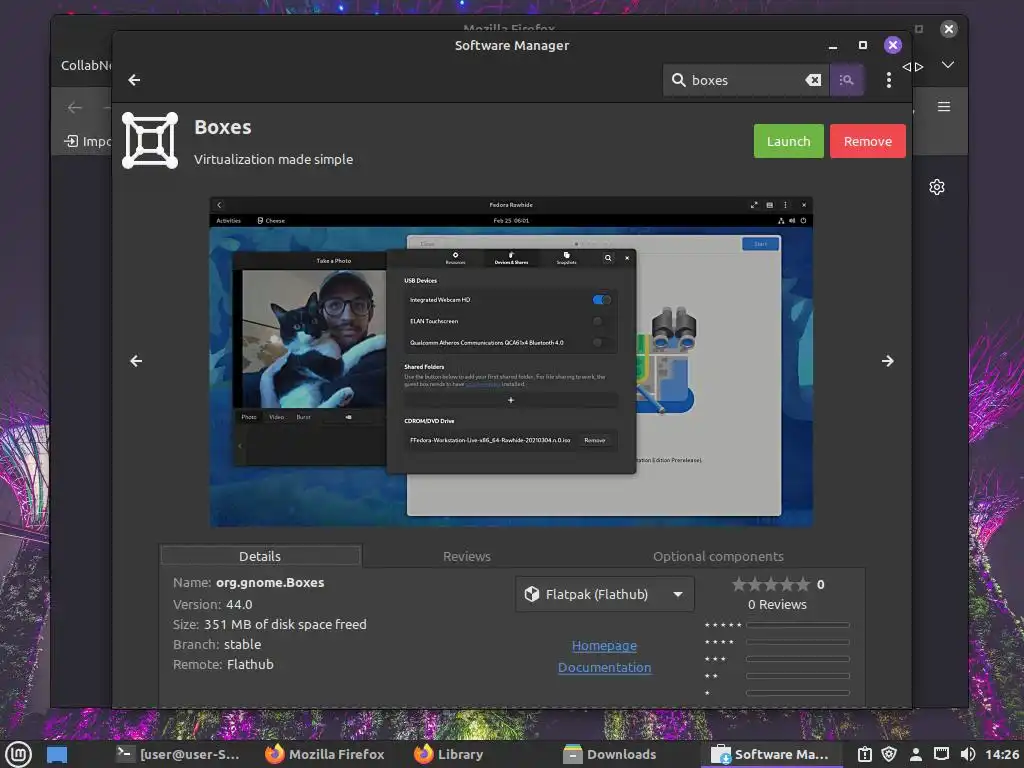Image resolution: width=1024 pixels, height=768 pixels.
Task: Click the notification tray icon with exclamation
Action: click(864, 754)
